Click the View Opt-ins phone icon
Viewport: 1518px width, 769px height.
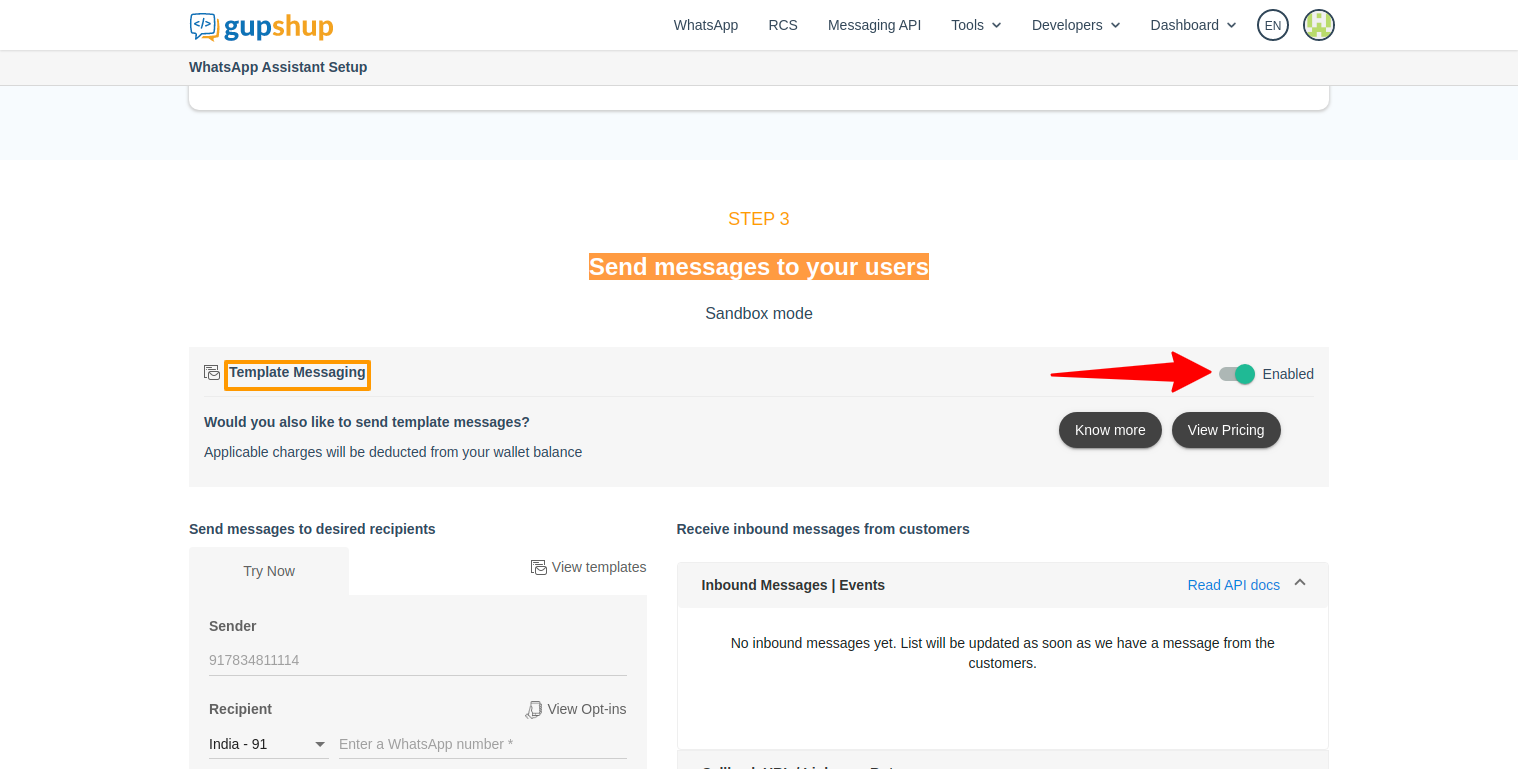point(534,709)
